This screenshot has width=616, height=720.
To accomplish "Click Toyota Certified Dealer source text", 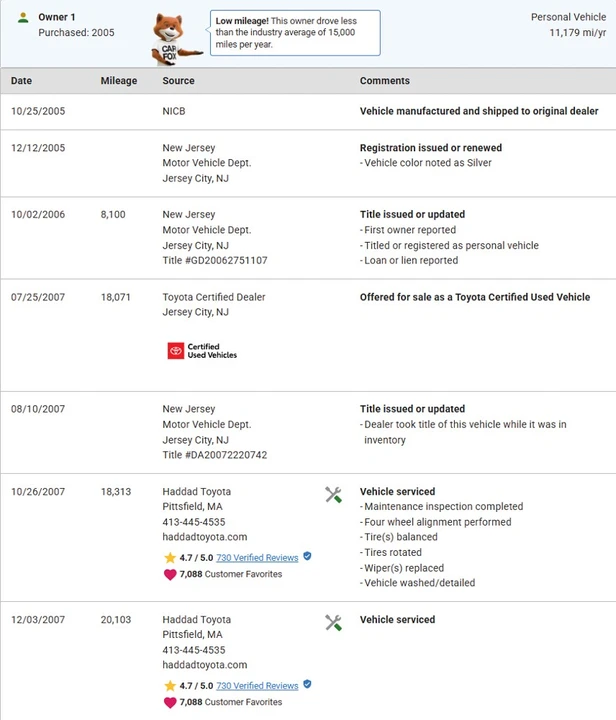I will 214,297.
